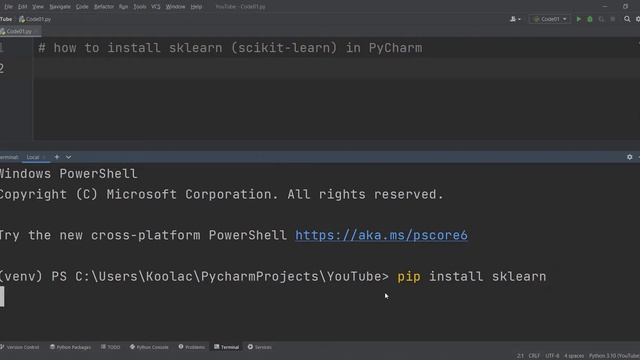This screenshot has width=640, height=360.
Task: Open the View menu
Action: point(38,7)
